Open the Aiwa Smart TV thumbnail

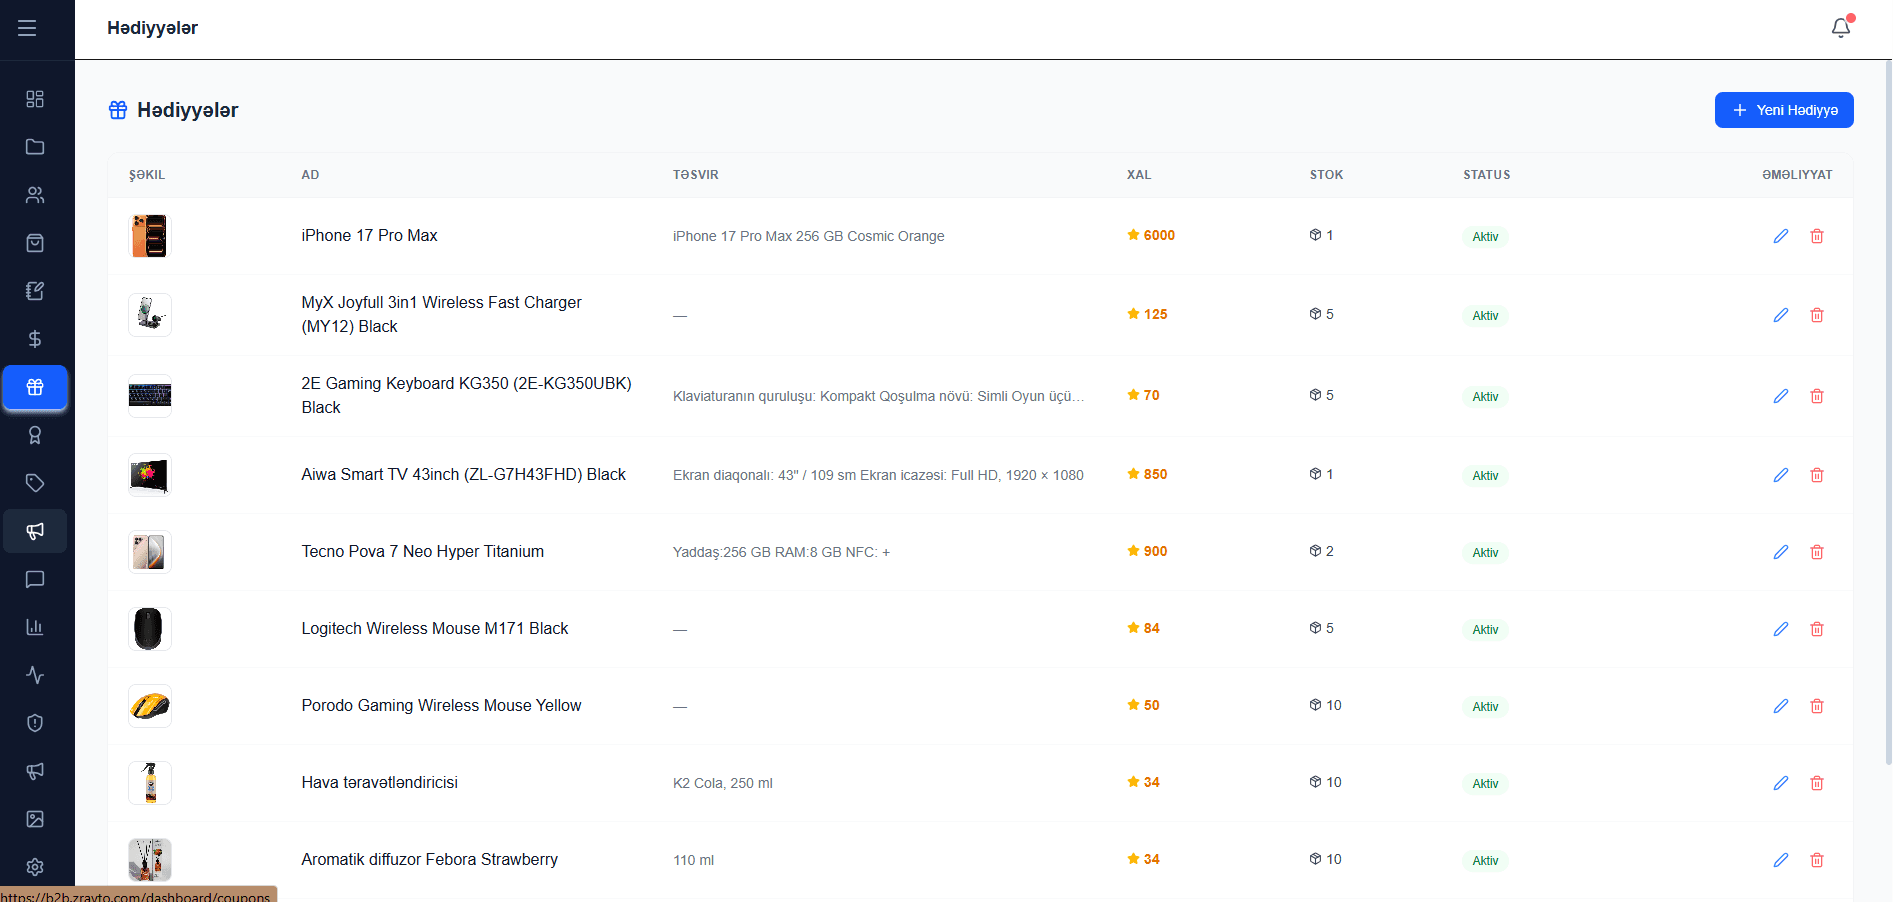tap(150, 475)
